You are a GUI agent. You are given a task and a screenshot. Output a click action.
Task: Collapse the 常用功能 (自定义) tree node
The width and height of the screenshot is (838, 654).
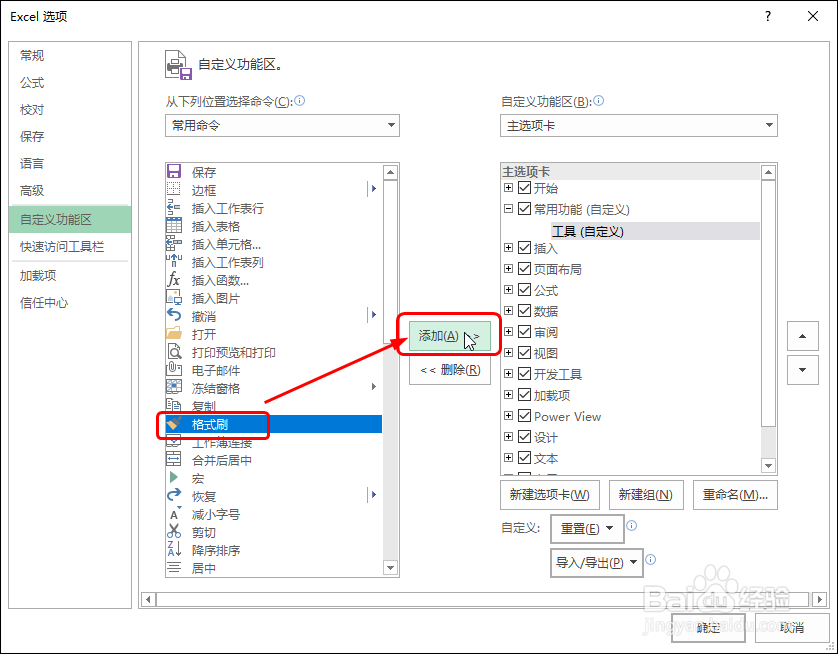pos(508,209)
